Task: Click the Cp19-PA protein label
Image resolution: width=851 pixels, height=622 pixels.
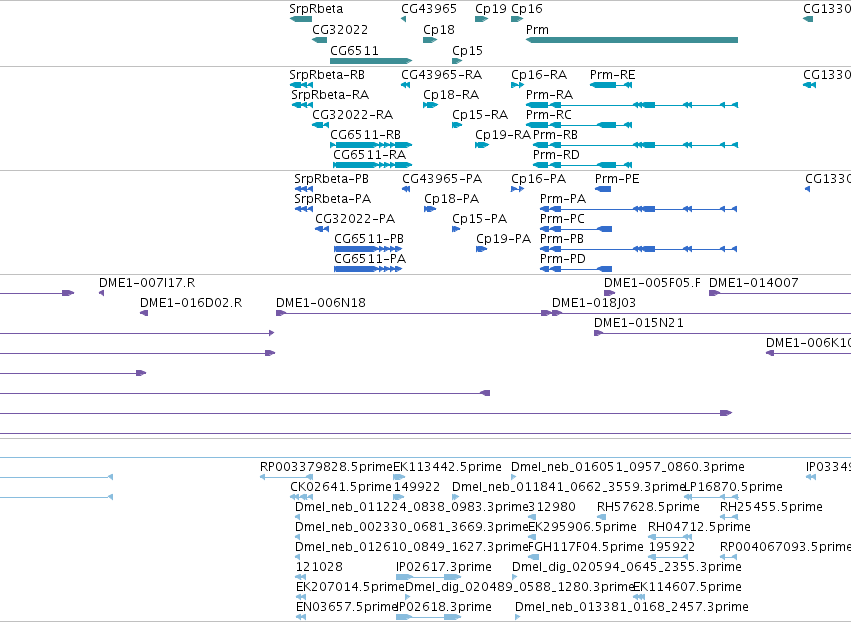Action: [503, 239]
